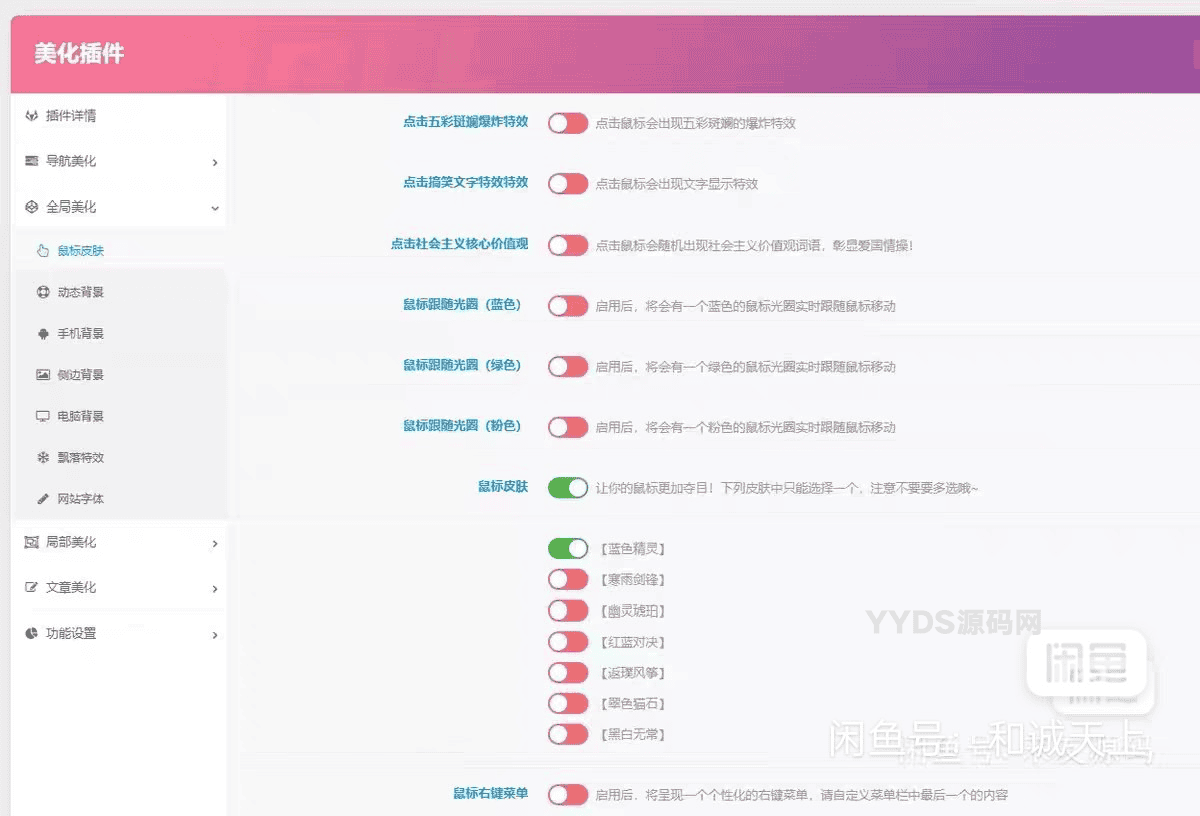
Task: Enable the 【幽灵琥珀】 skin switch
Action: pos(568,610)
